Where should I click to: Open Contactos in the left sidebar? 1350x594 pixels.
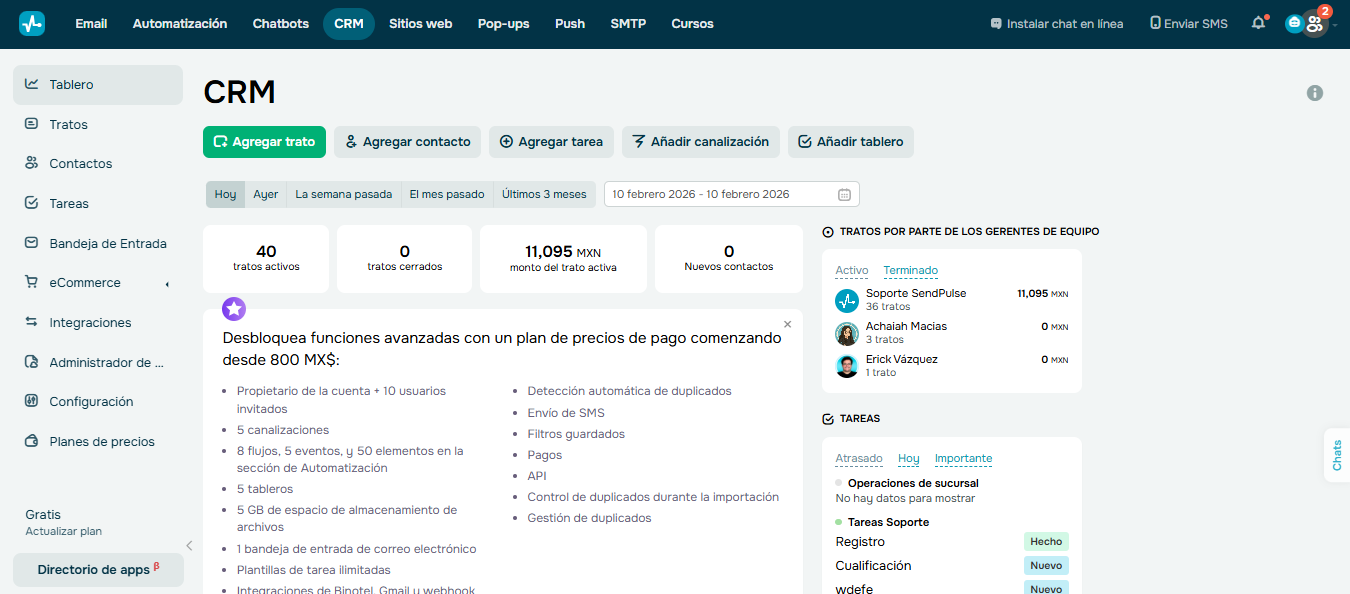[x=80, y=163]
